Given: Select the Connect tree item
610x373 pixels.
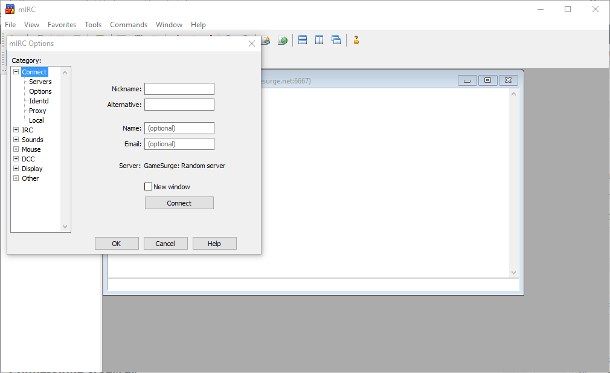Looking at the screenshot, I should [x=34, y=72].
